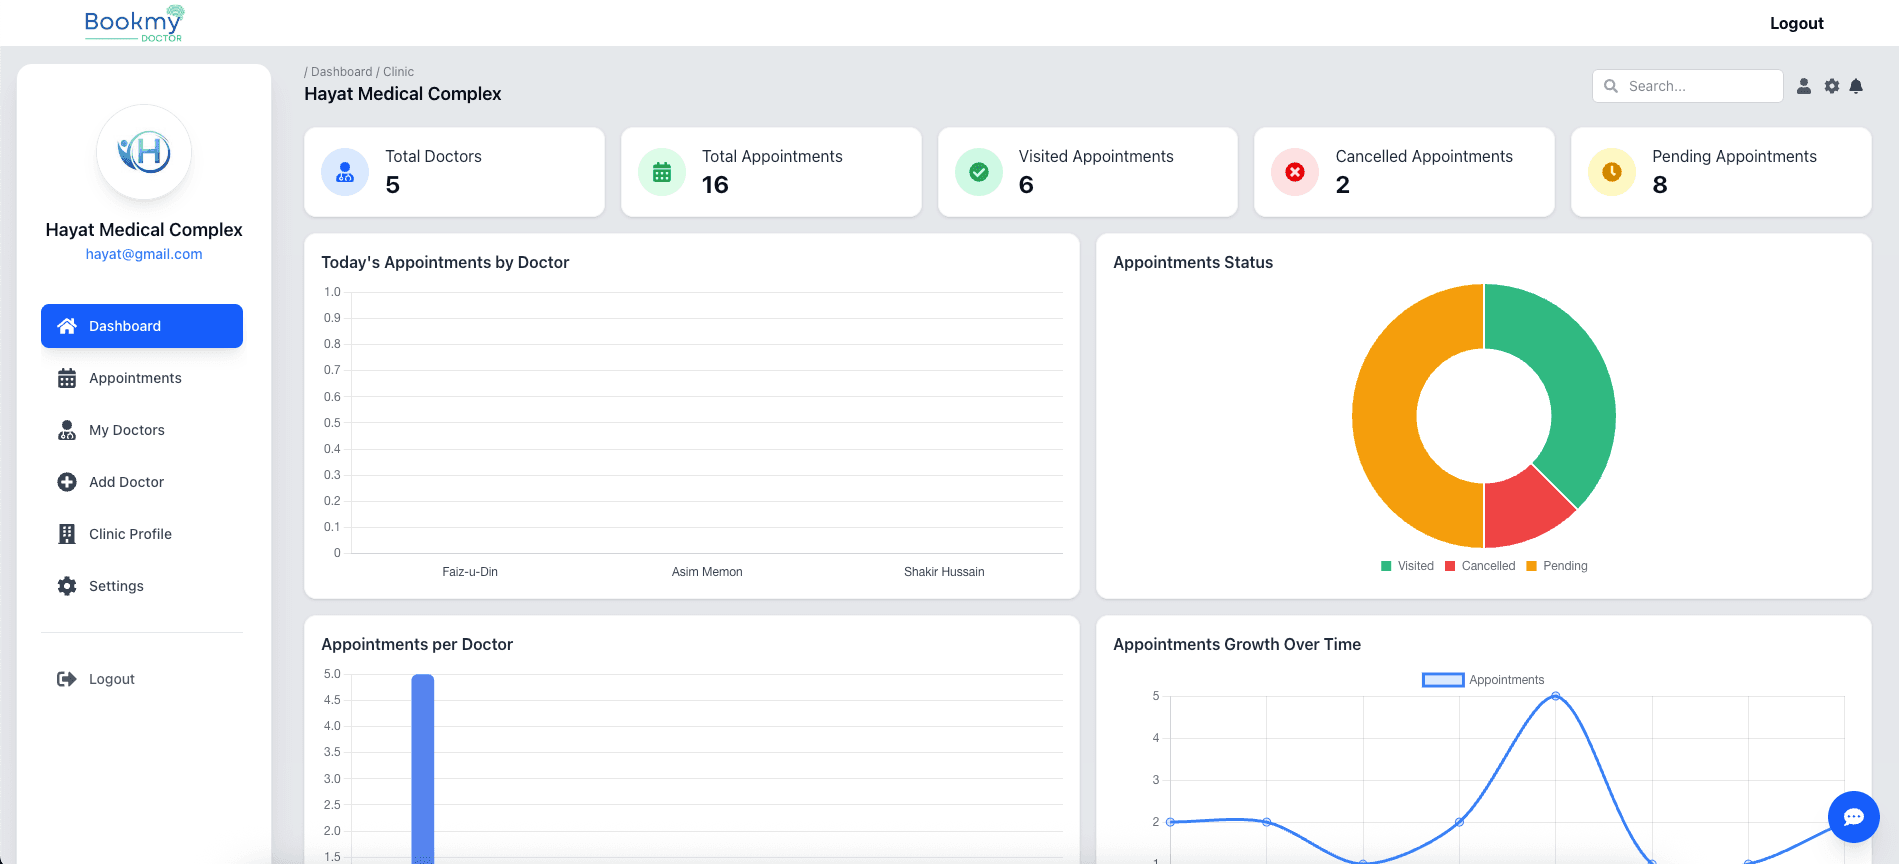The height and width of the screenshot is (864, 1899).
Task: Open the chat bubble floating button
Action: point(1854,817)
